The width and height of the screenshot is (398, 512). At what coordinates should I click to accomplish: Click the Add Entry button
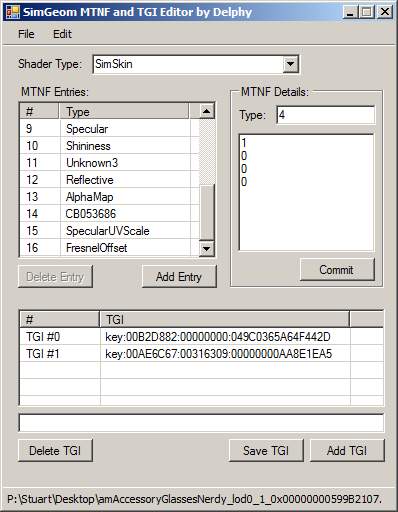click(x=179, y=277)
